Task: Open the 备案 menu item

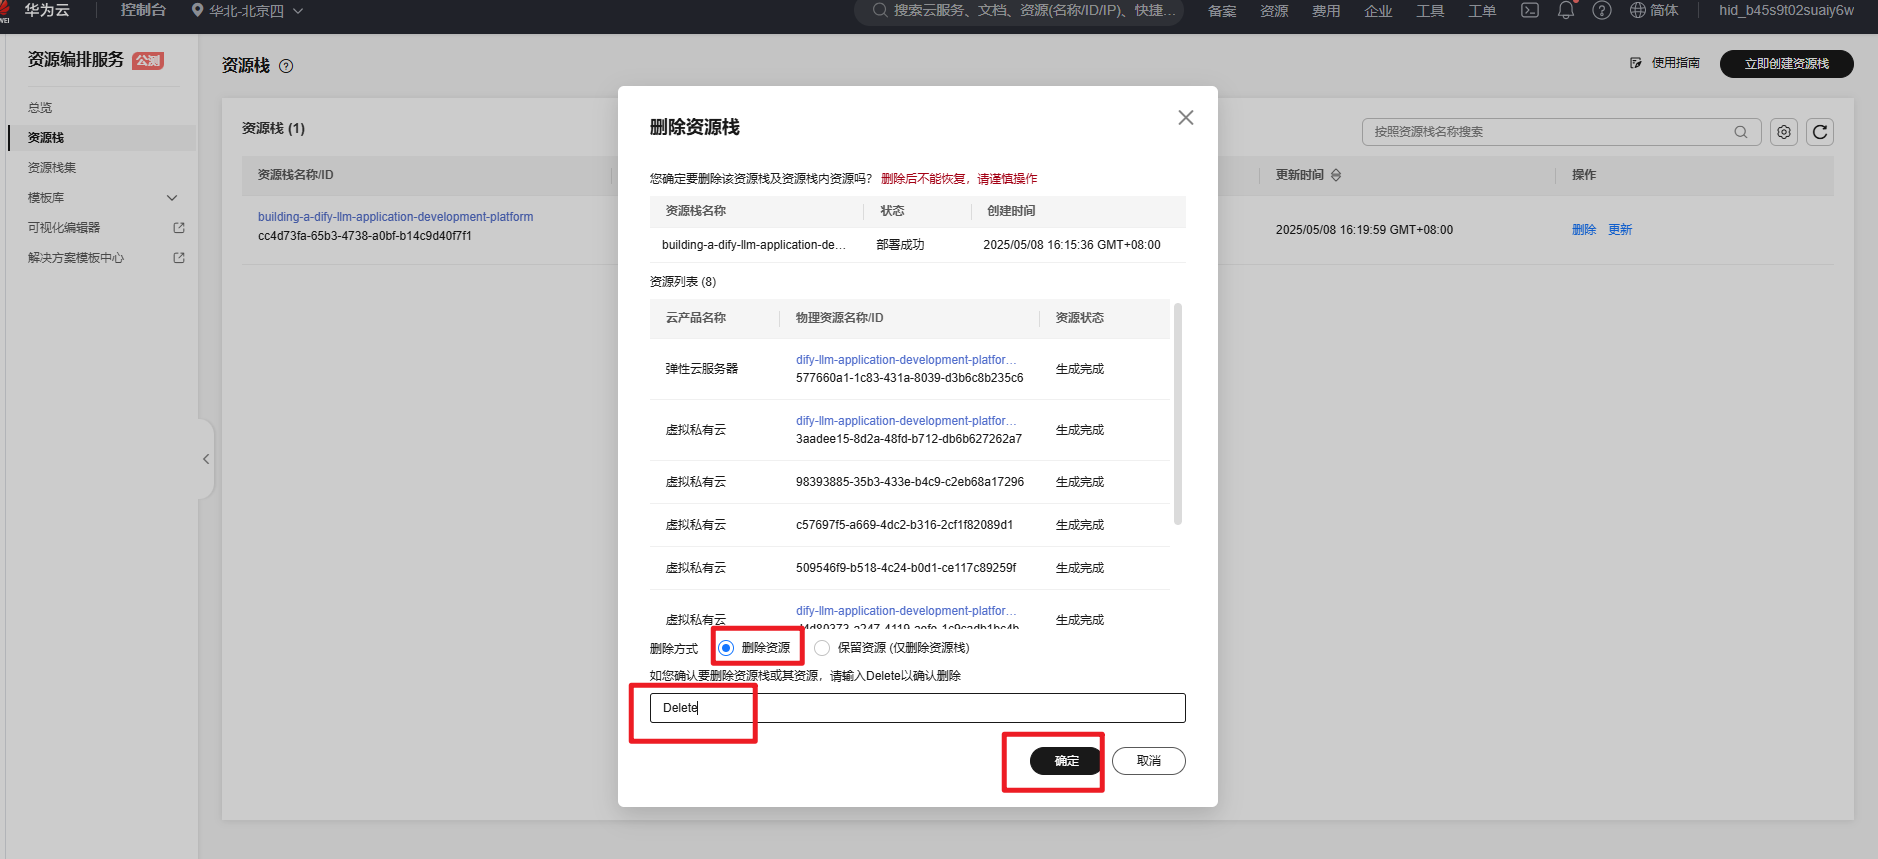Action: coord(1222,11)
